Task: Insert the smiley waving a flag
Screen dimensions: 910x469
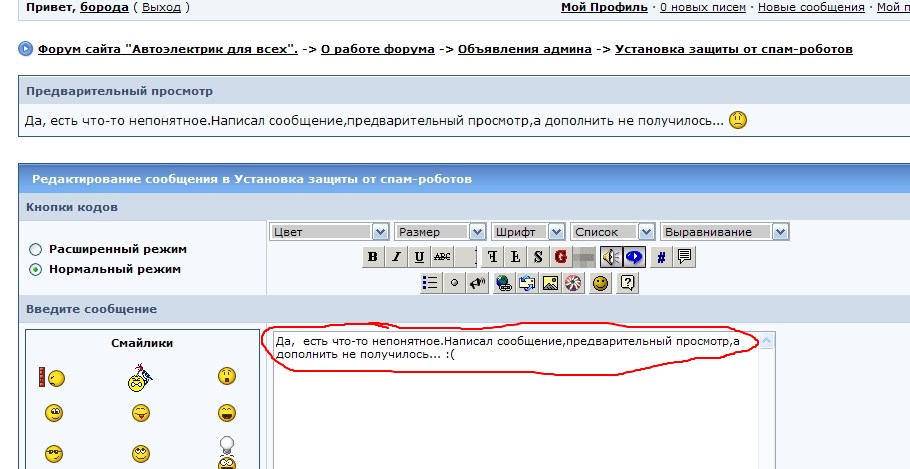Action: (140, 377)
